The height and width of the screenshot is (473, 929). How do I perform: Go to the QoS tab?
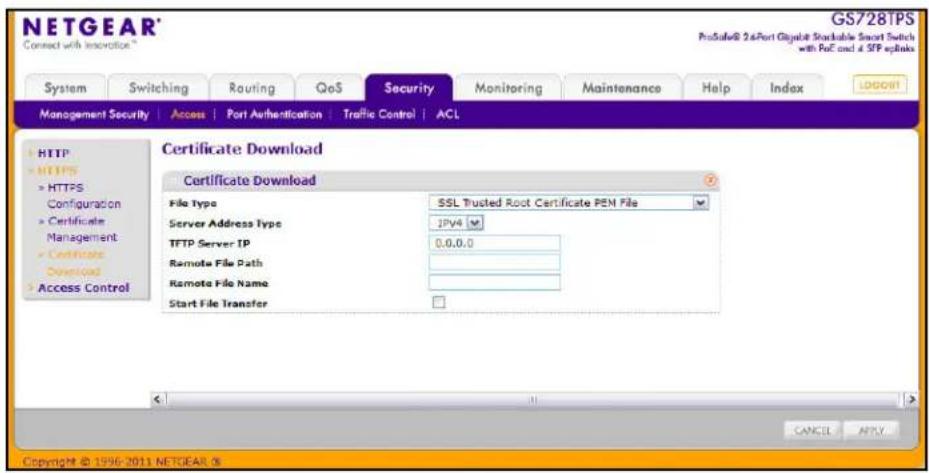click(x=329, y=88)
